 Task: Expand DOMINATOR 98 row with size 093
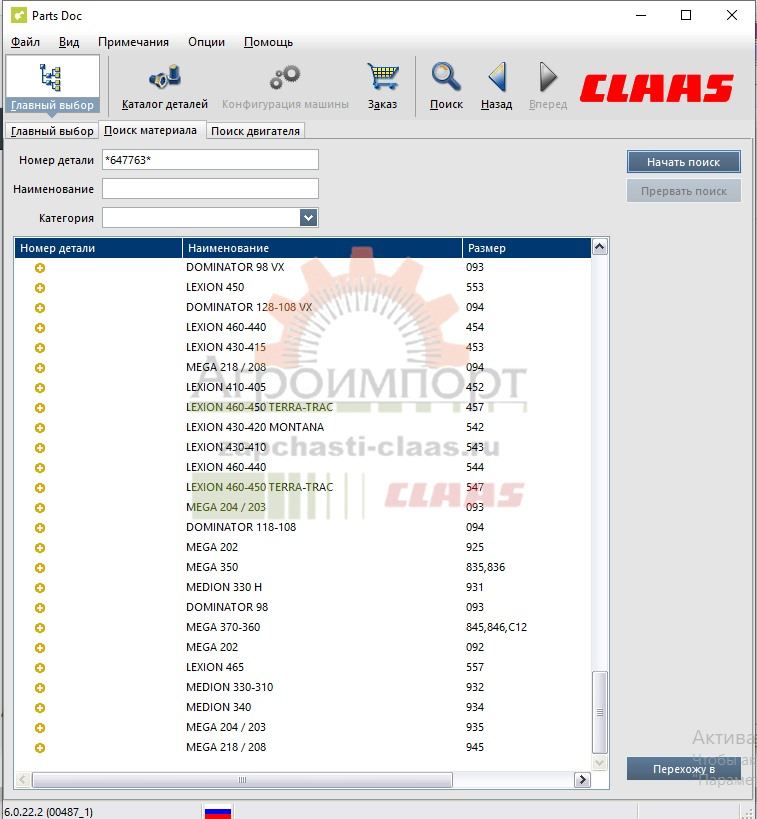coord(40,608)
